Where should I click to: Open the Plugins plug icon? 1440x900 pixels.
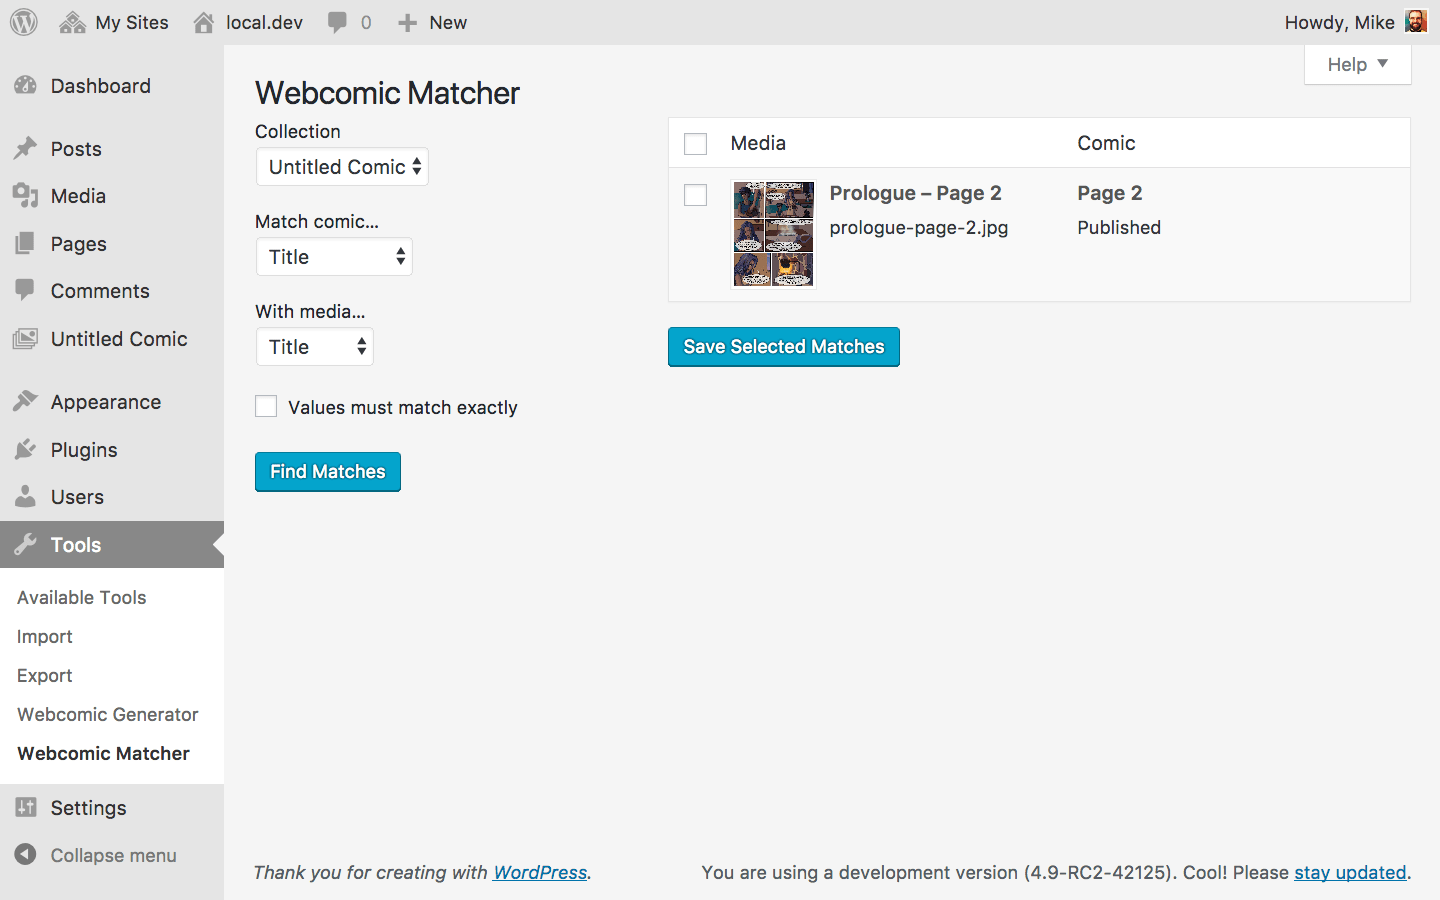(26, 450)
